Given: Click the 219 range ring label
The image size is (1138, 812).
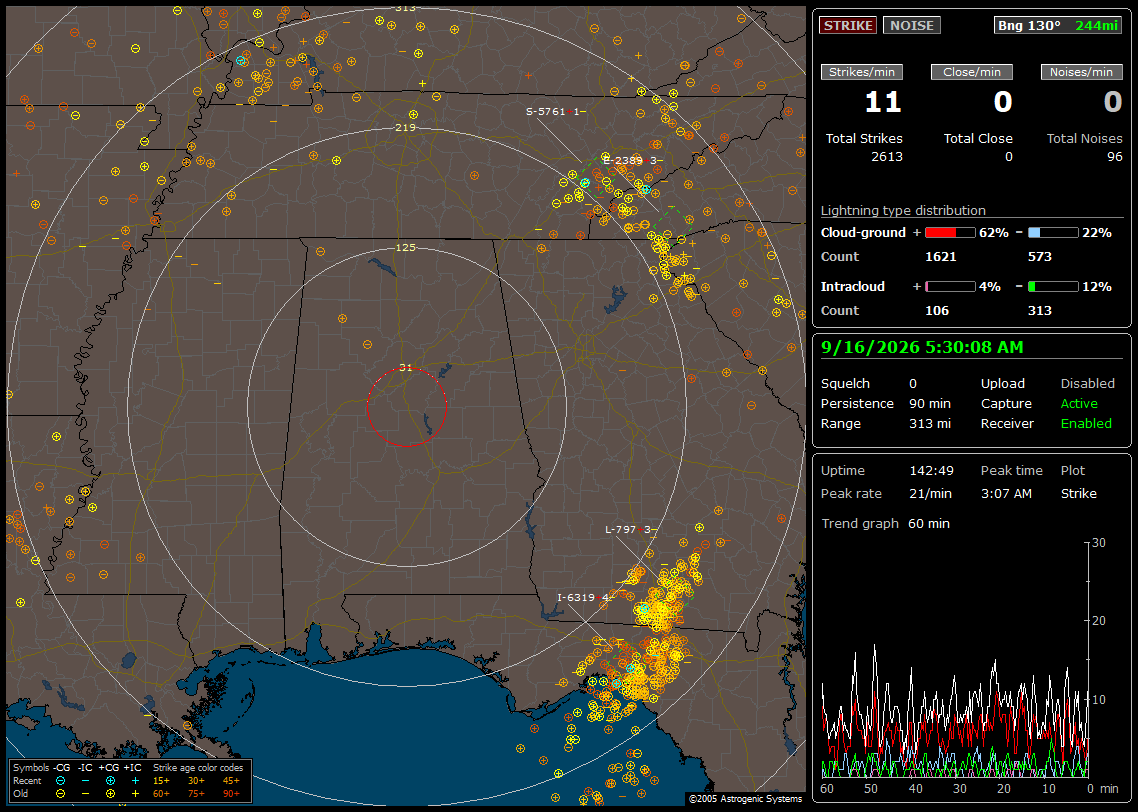Looking at the screenshot, I should pyautogui.click(x=406, y=128).
